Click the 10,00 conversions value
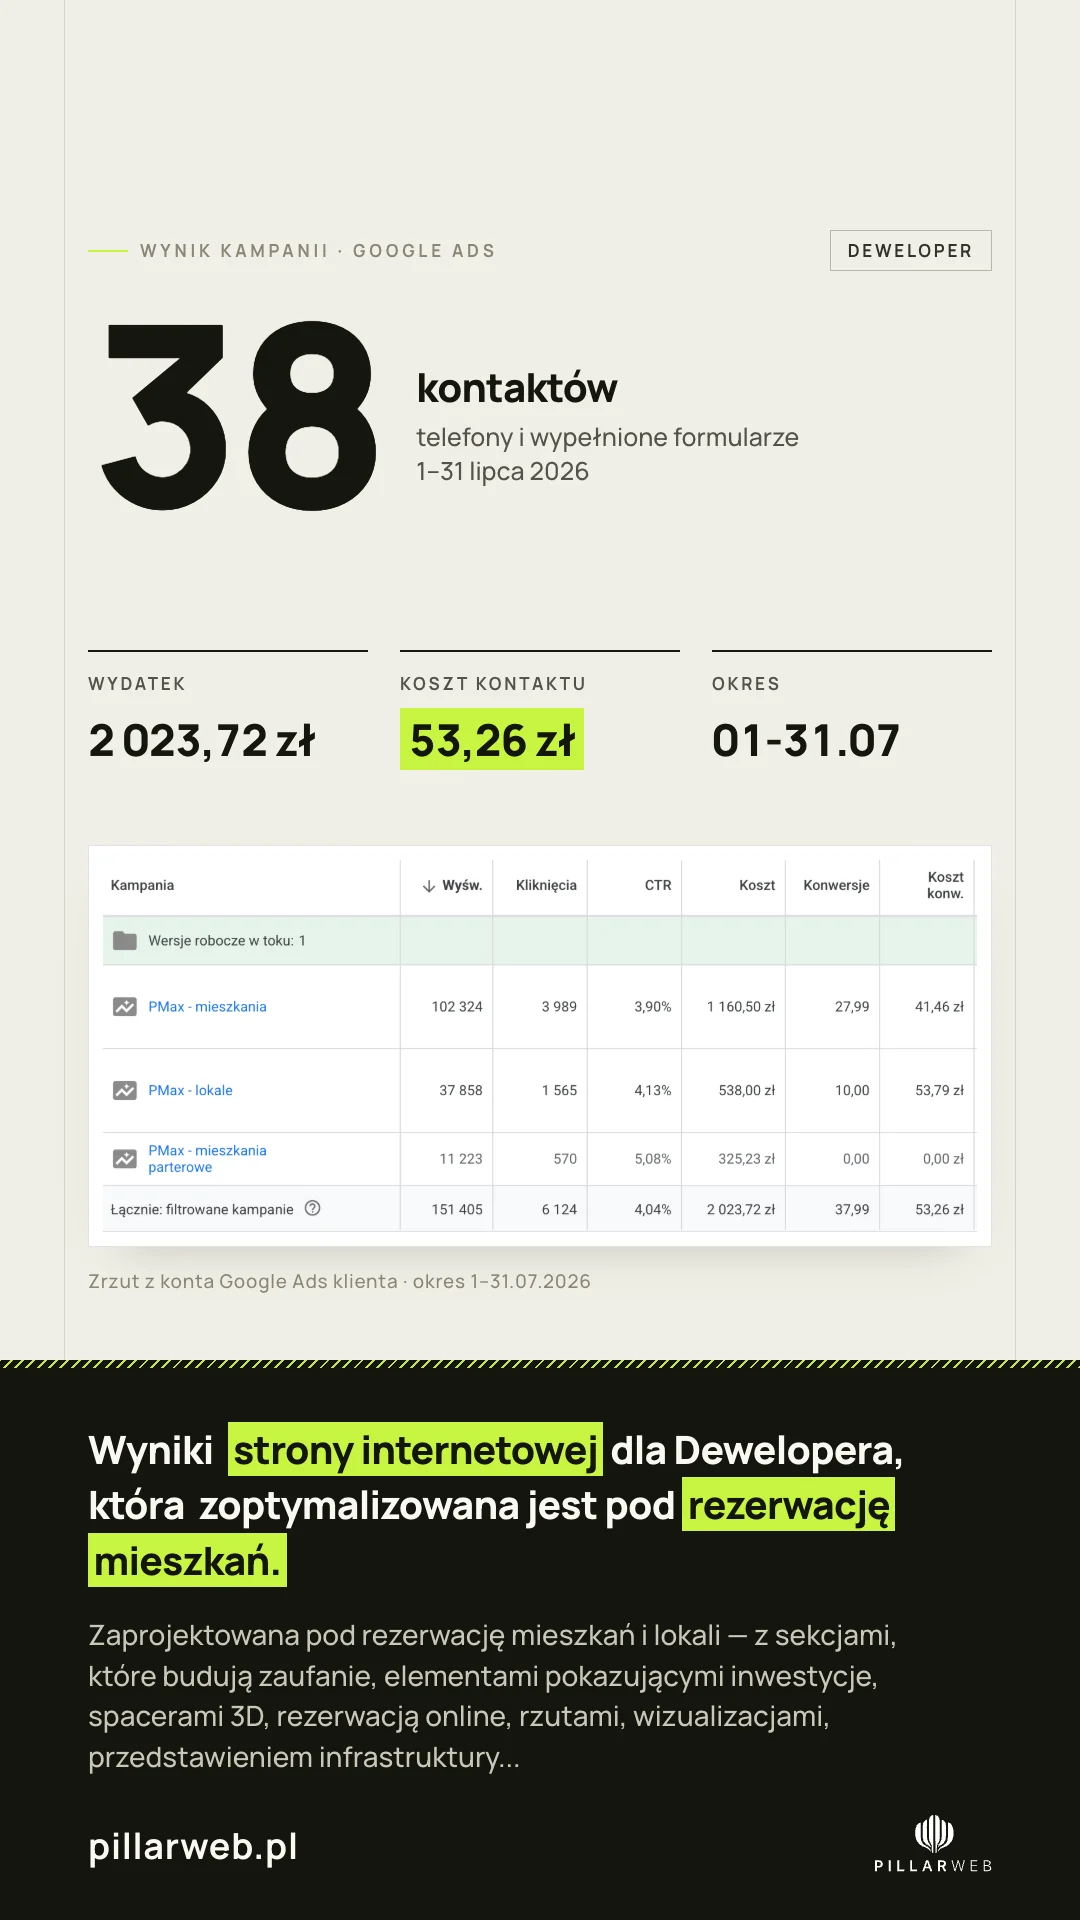The width and height of the screenshot is (1080, 1920). (852, 1091)
